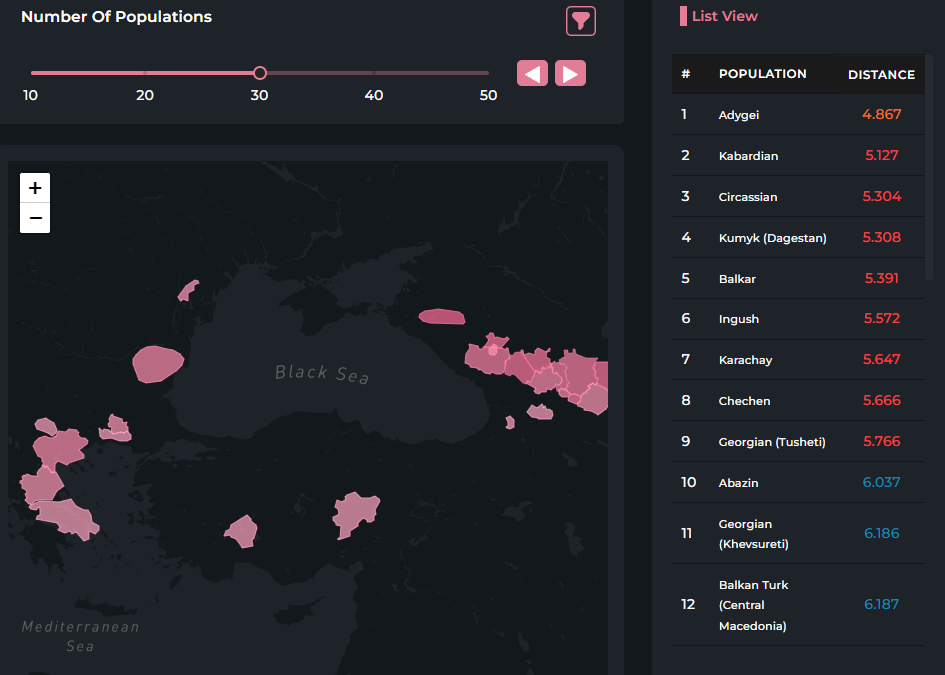Open the filter funnel icon
The width and height of the screenshot is (945, 675).
click(580, 20)
